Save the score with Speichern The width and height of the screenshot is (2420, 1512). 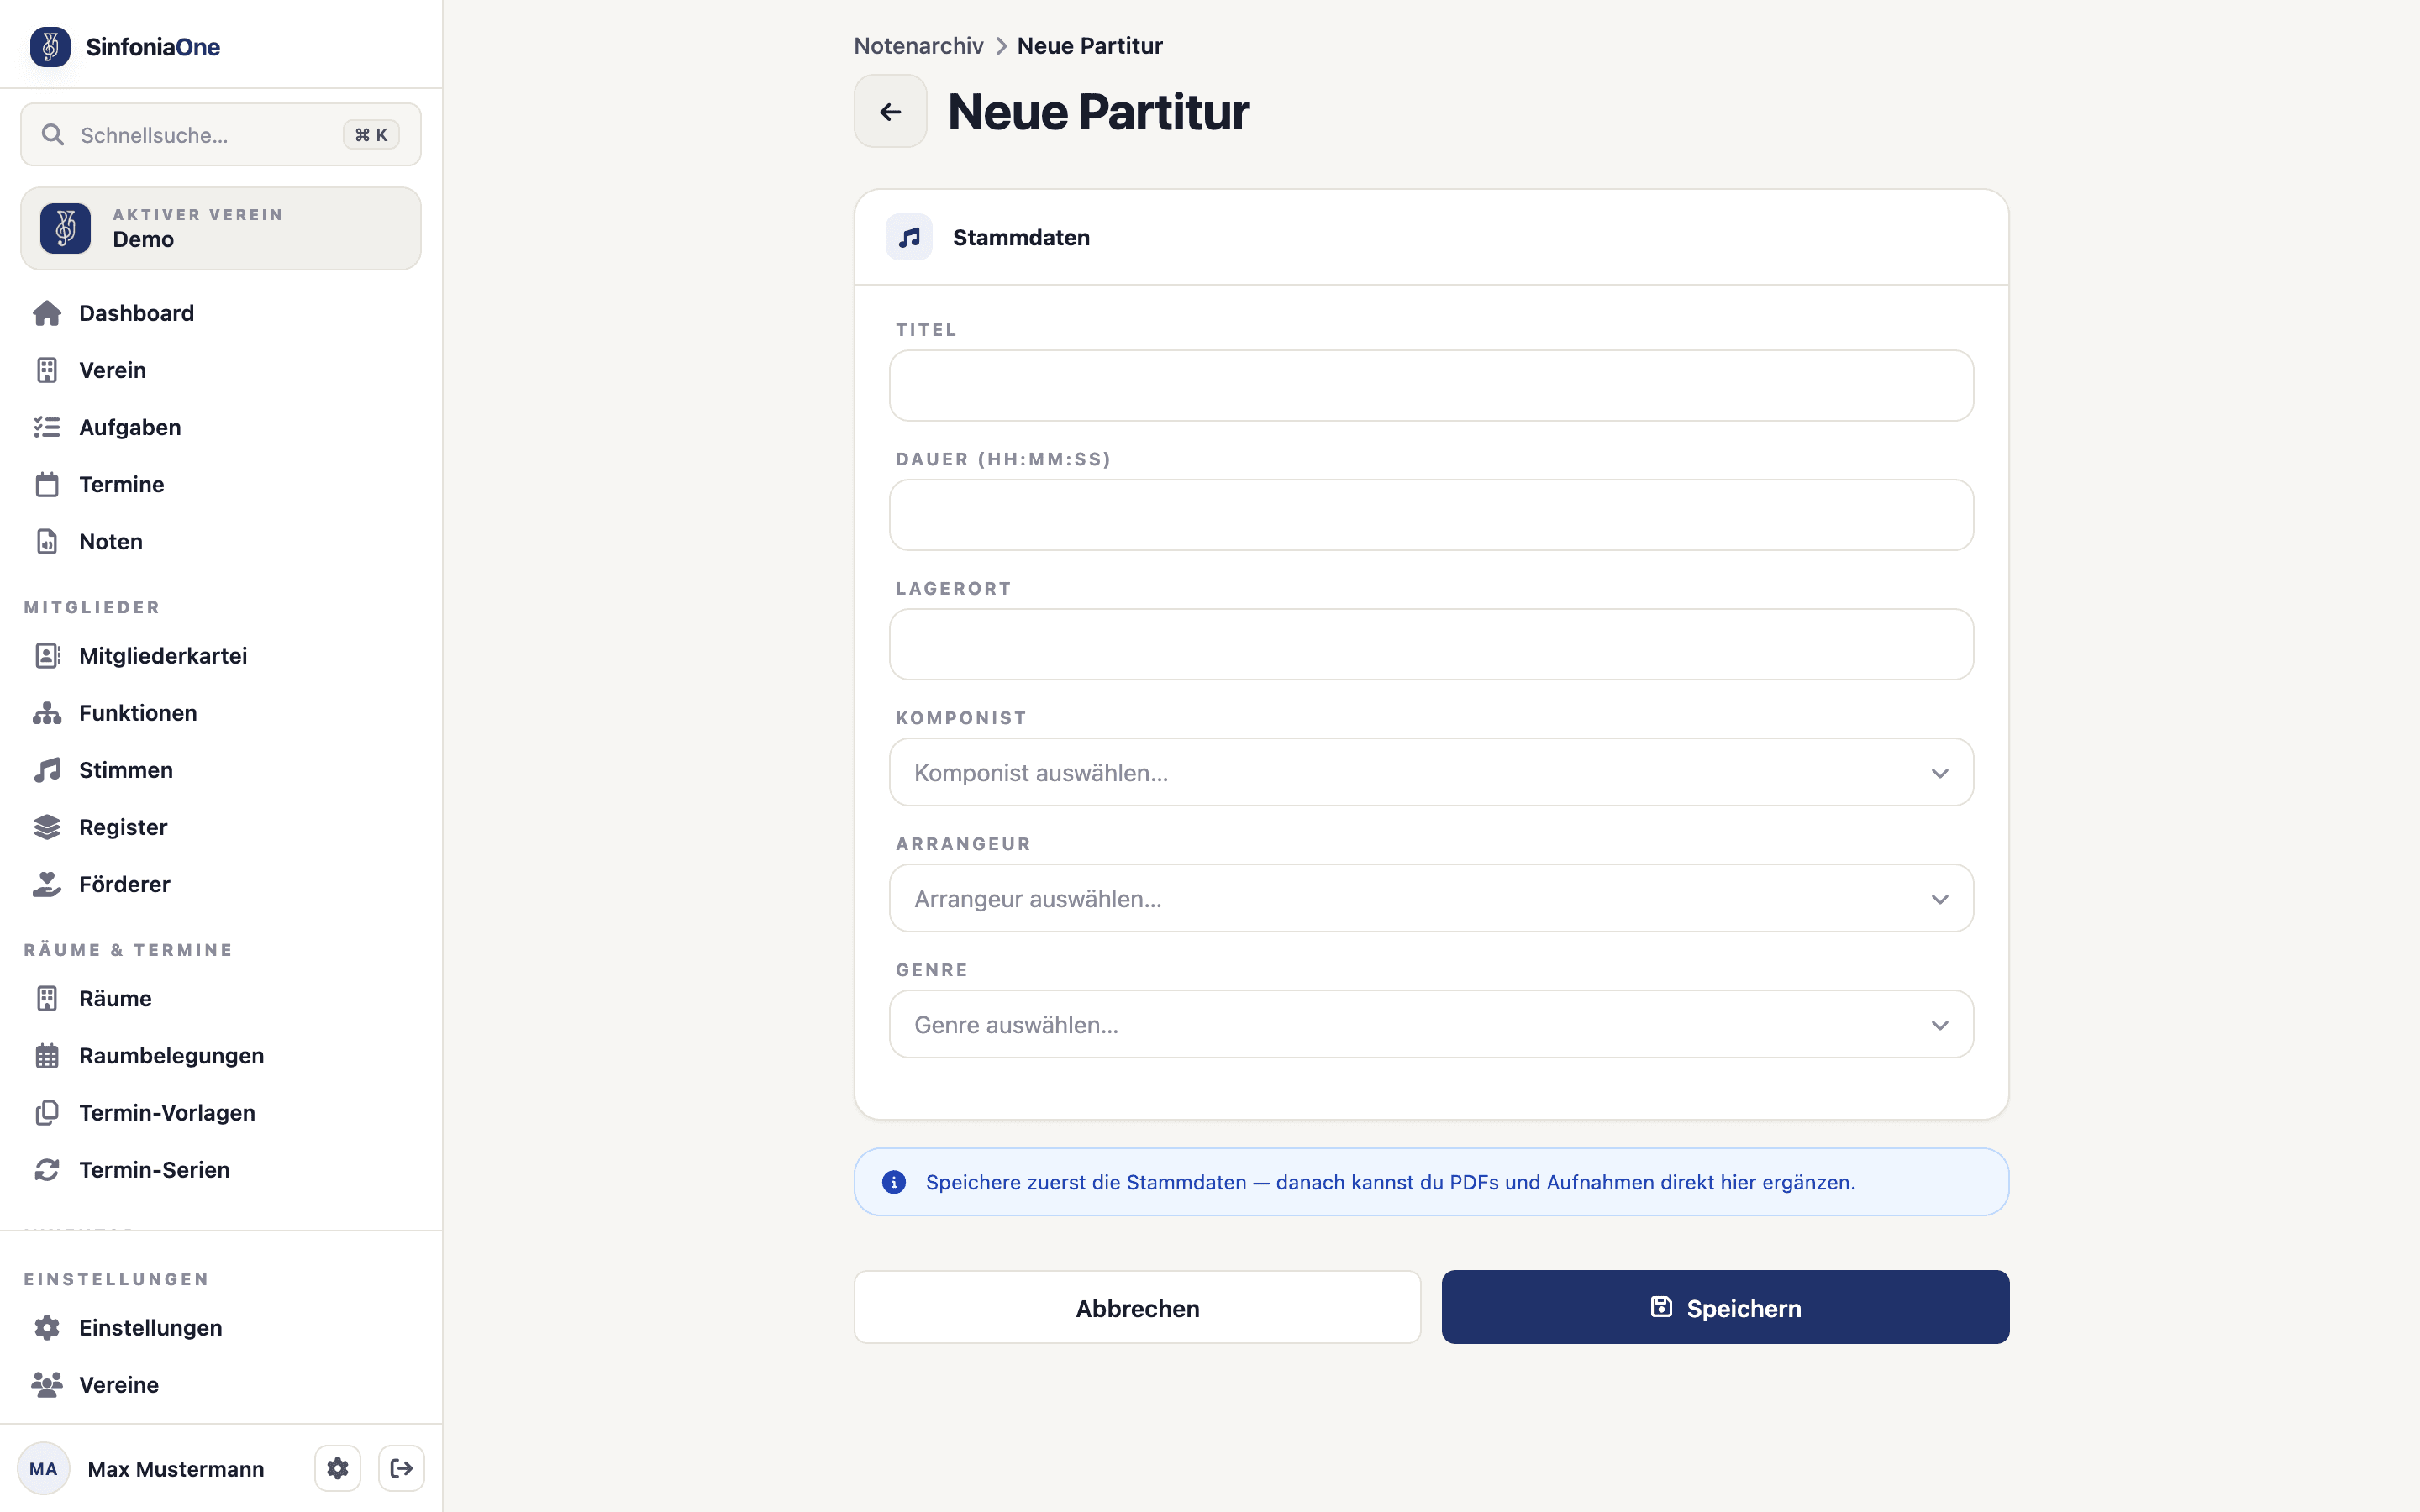(x=1725, y=1307)
